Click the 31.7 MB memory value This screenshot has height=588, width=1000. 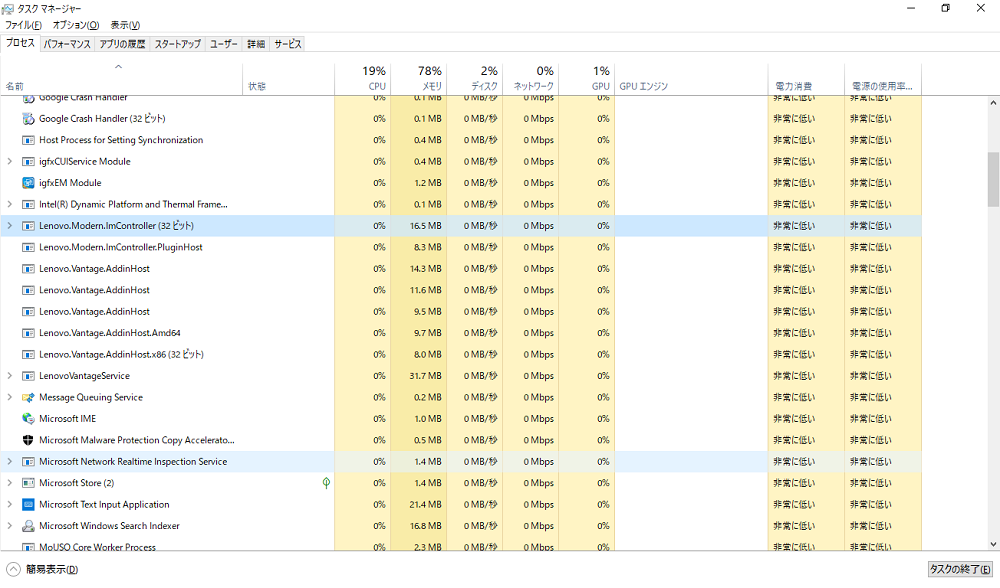[425, 376]
